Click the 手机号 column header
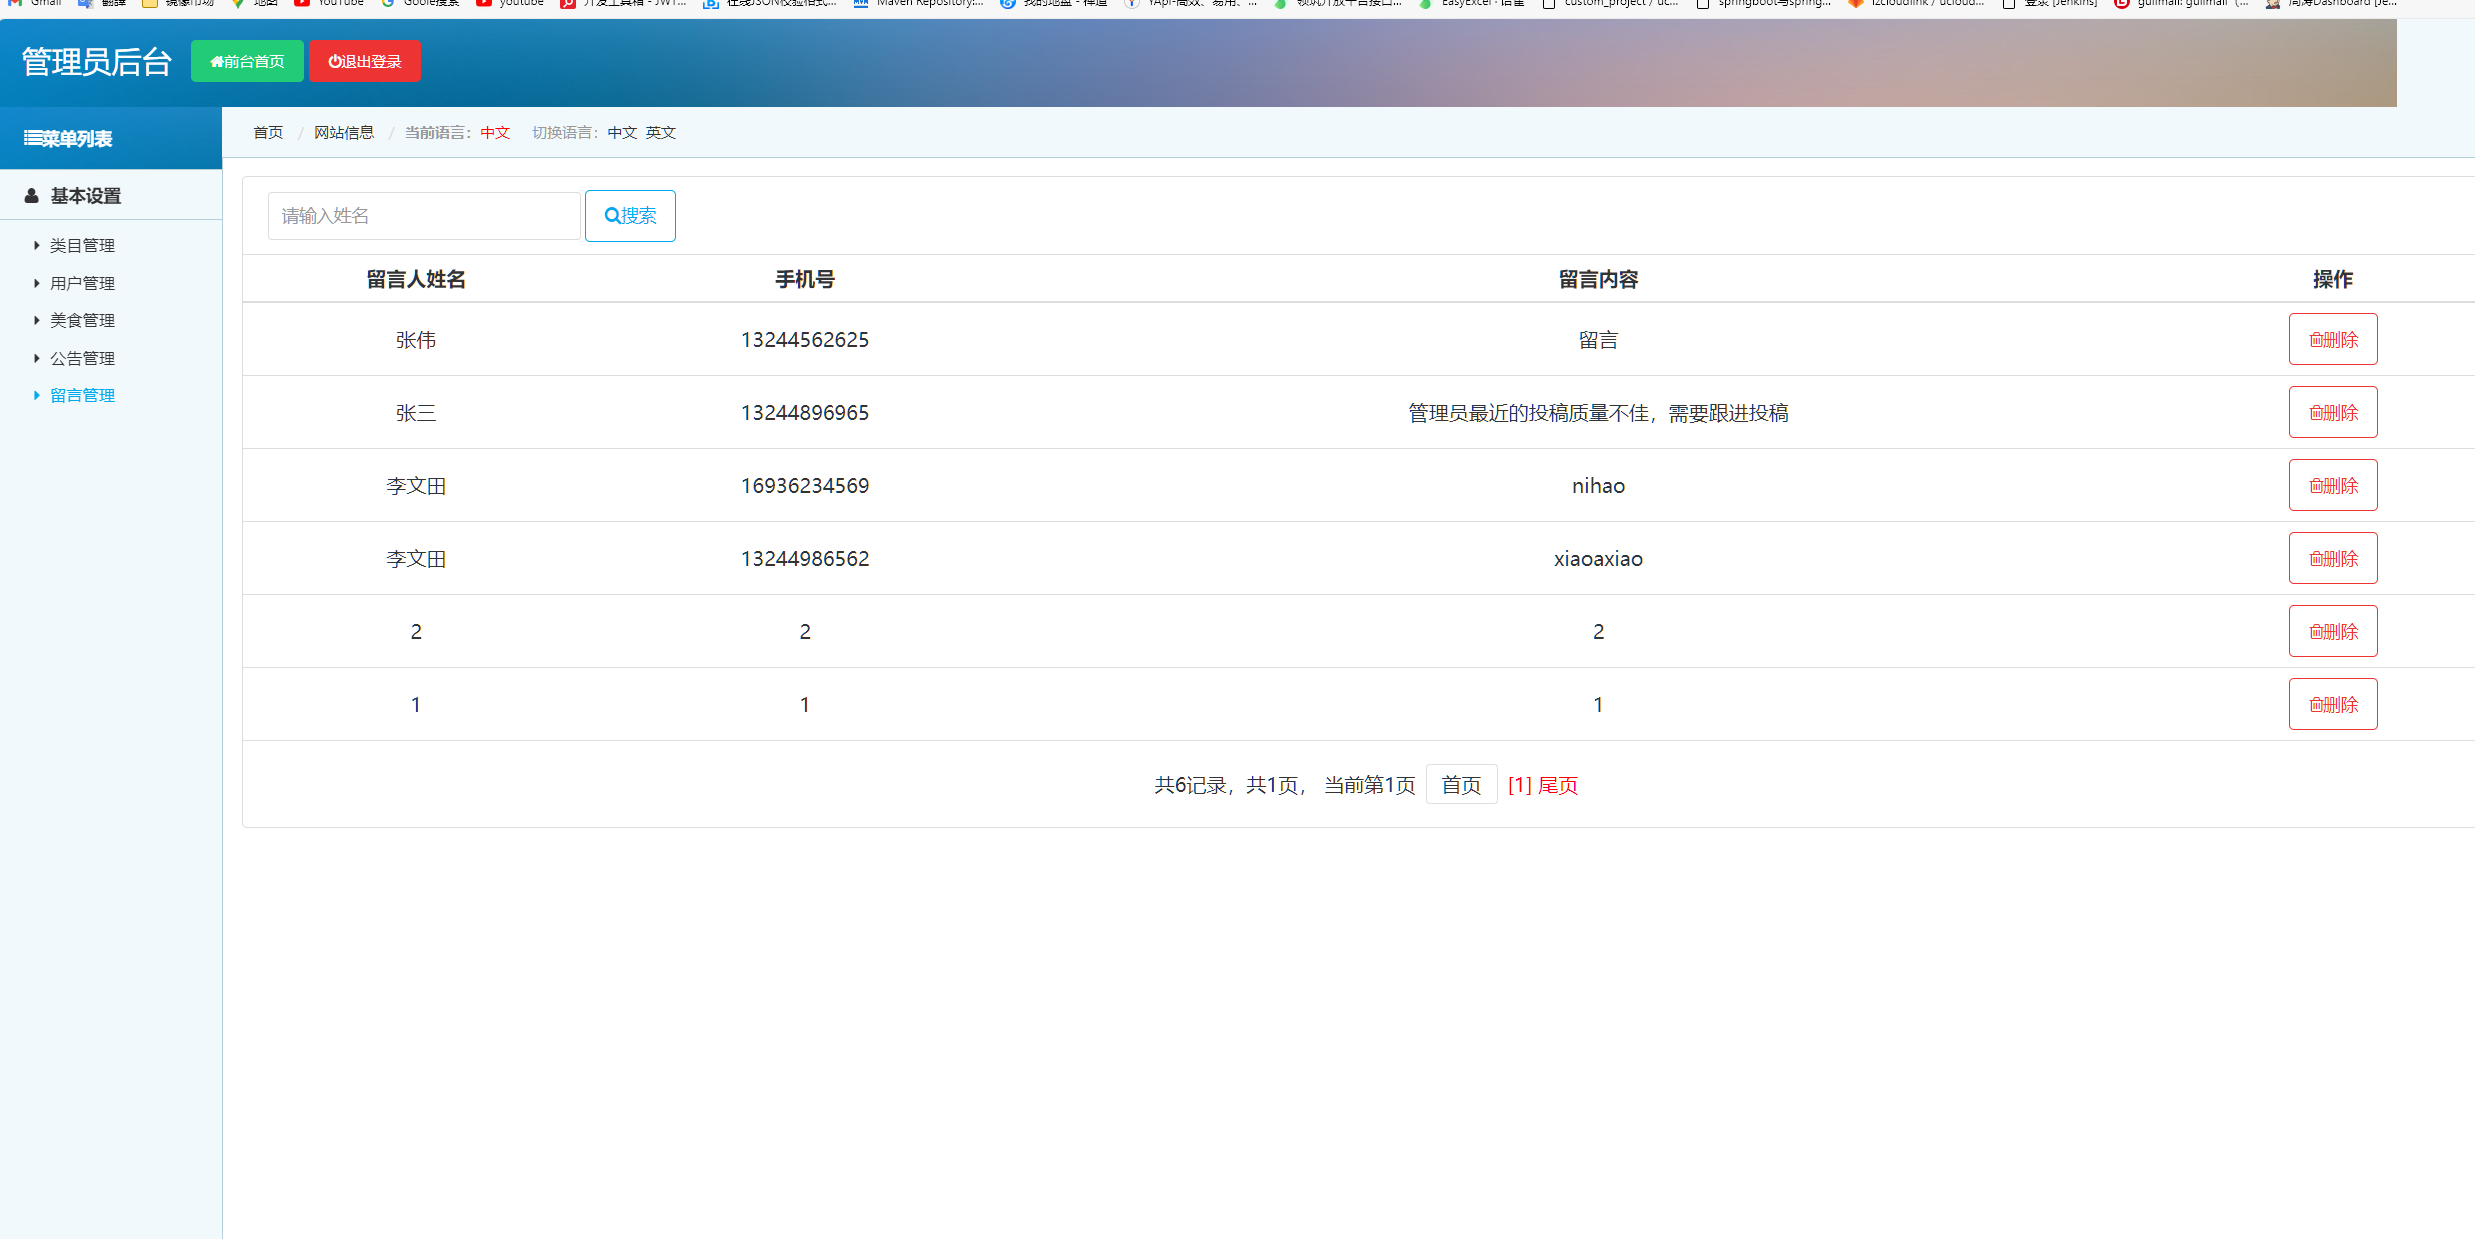 click(805, 280)
